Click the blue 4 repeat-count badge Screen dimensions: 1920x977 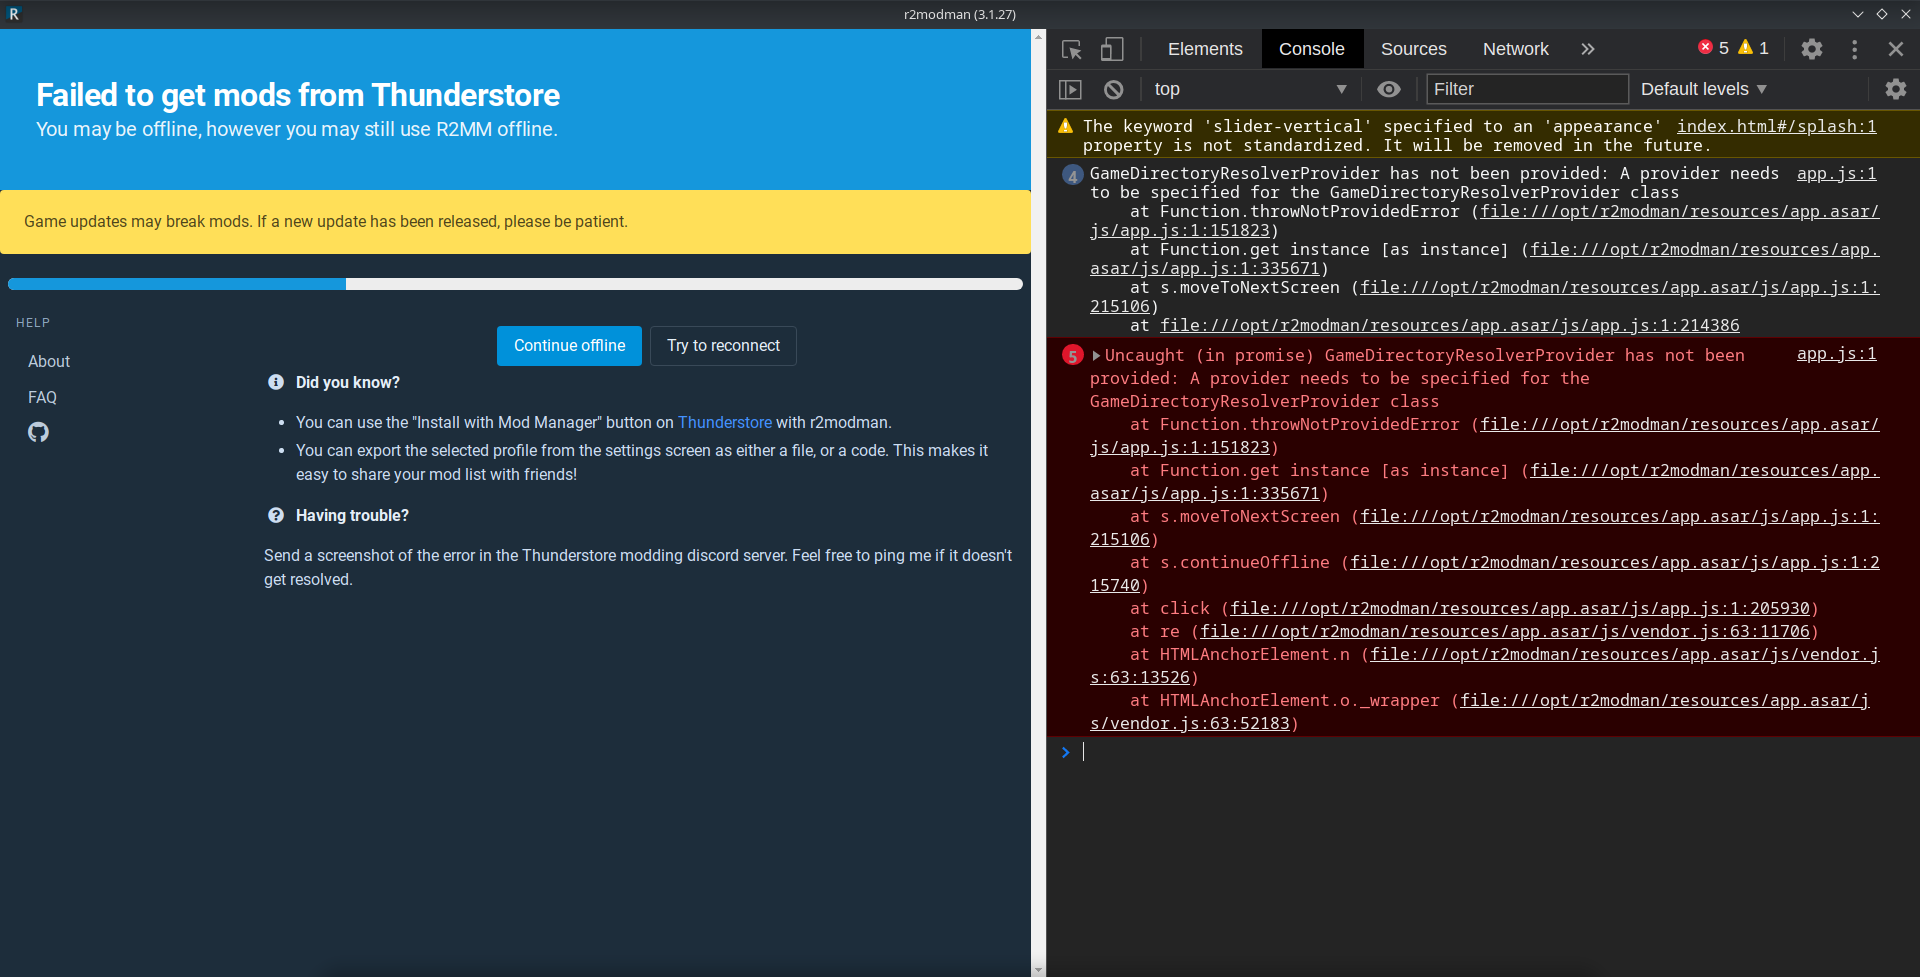pos(1072,176)
